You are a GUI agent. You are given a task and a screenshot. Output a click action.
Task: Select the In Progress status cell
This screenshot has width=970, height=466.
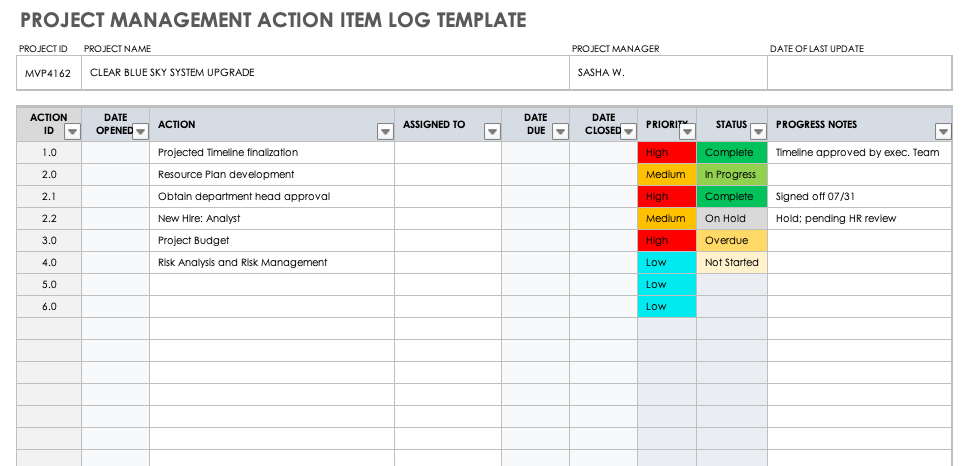[732, 175]
